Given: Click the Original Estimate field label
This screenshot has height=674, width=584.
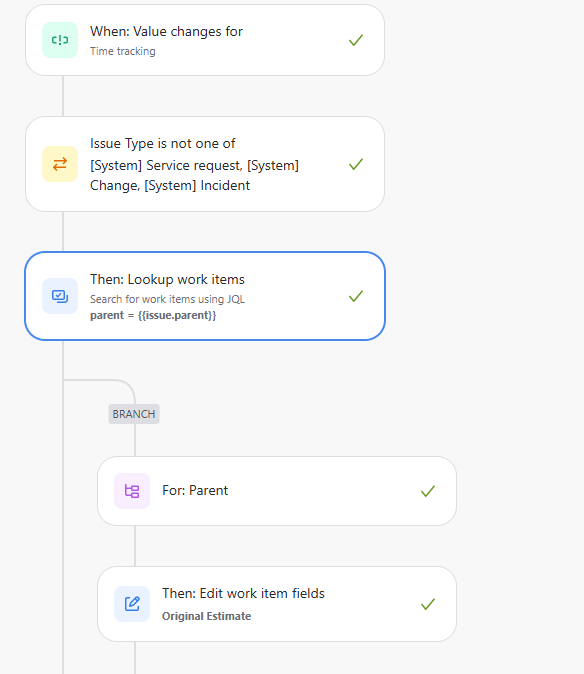Looking at the screenshot, I should (206, 616).
